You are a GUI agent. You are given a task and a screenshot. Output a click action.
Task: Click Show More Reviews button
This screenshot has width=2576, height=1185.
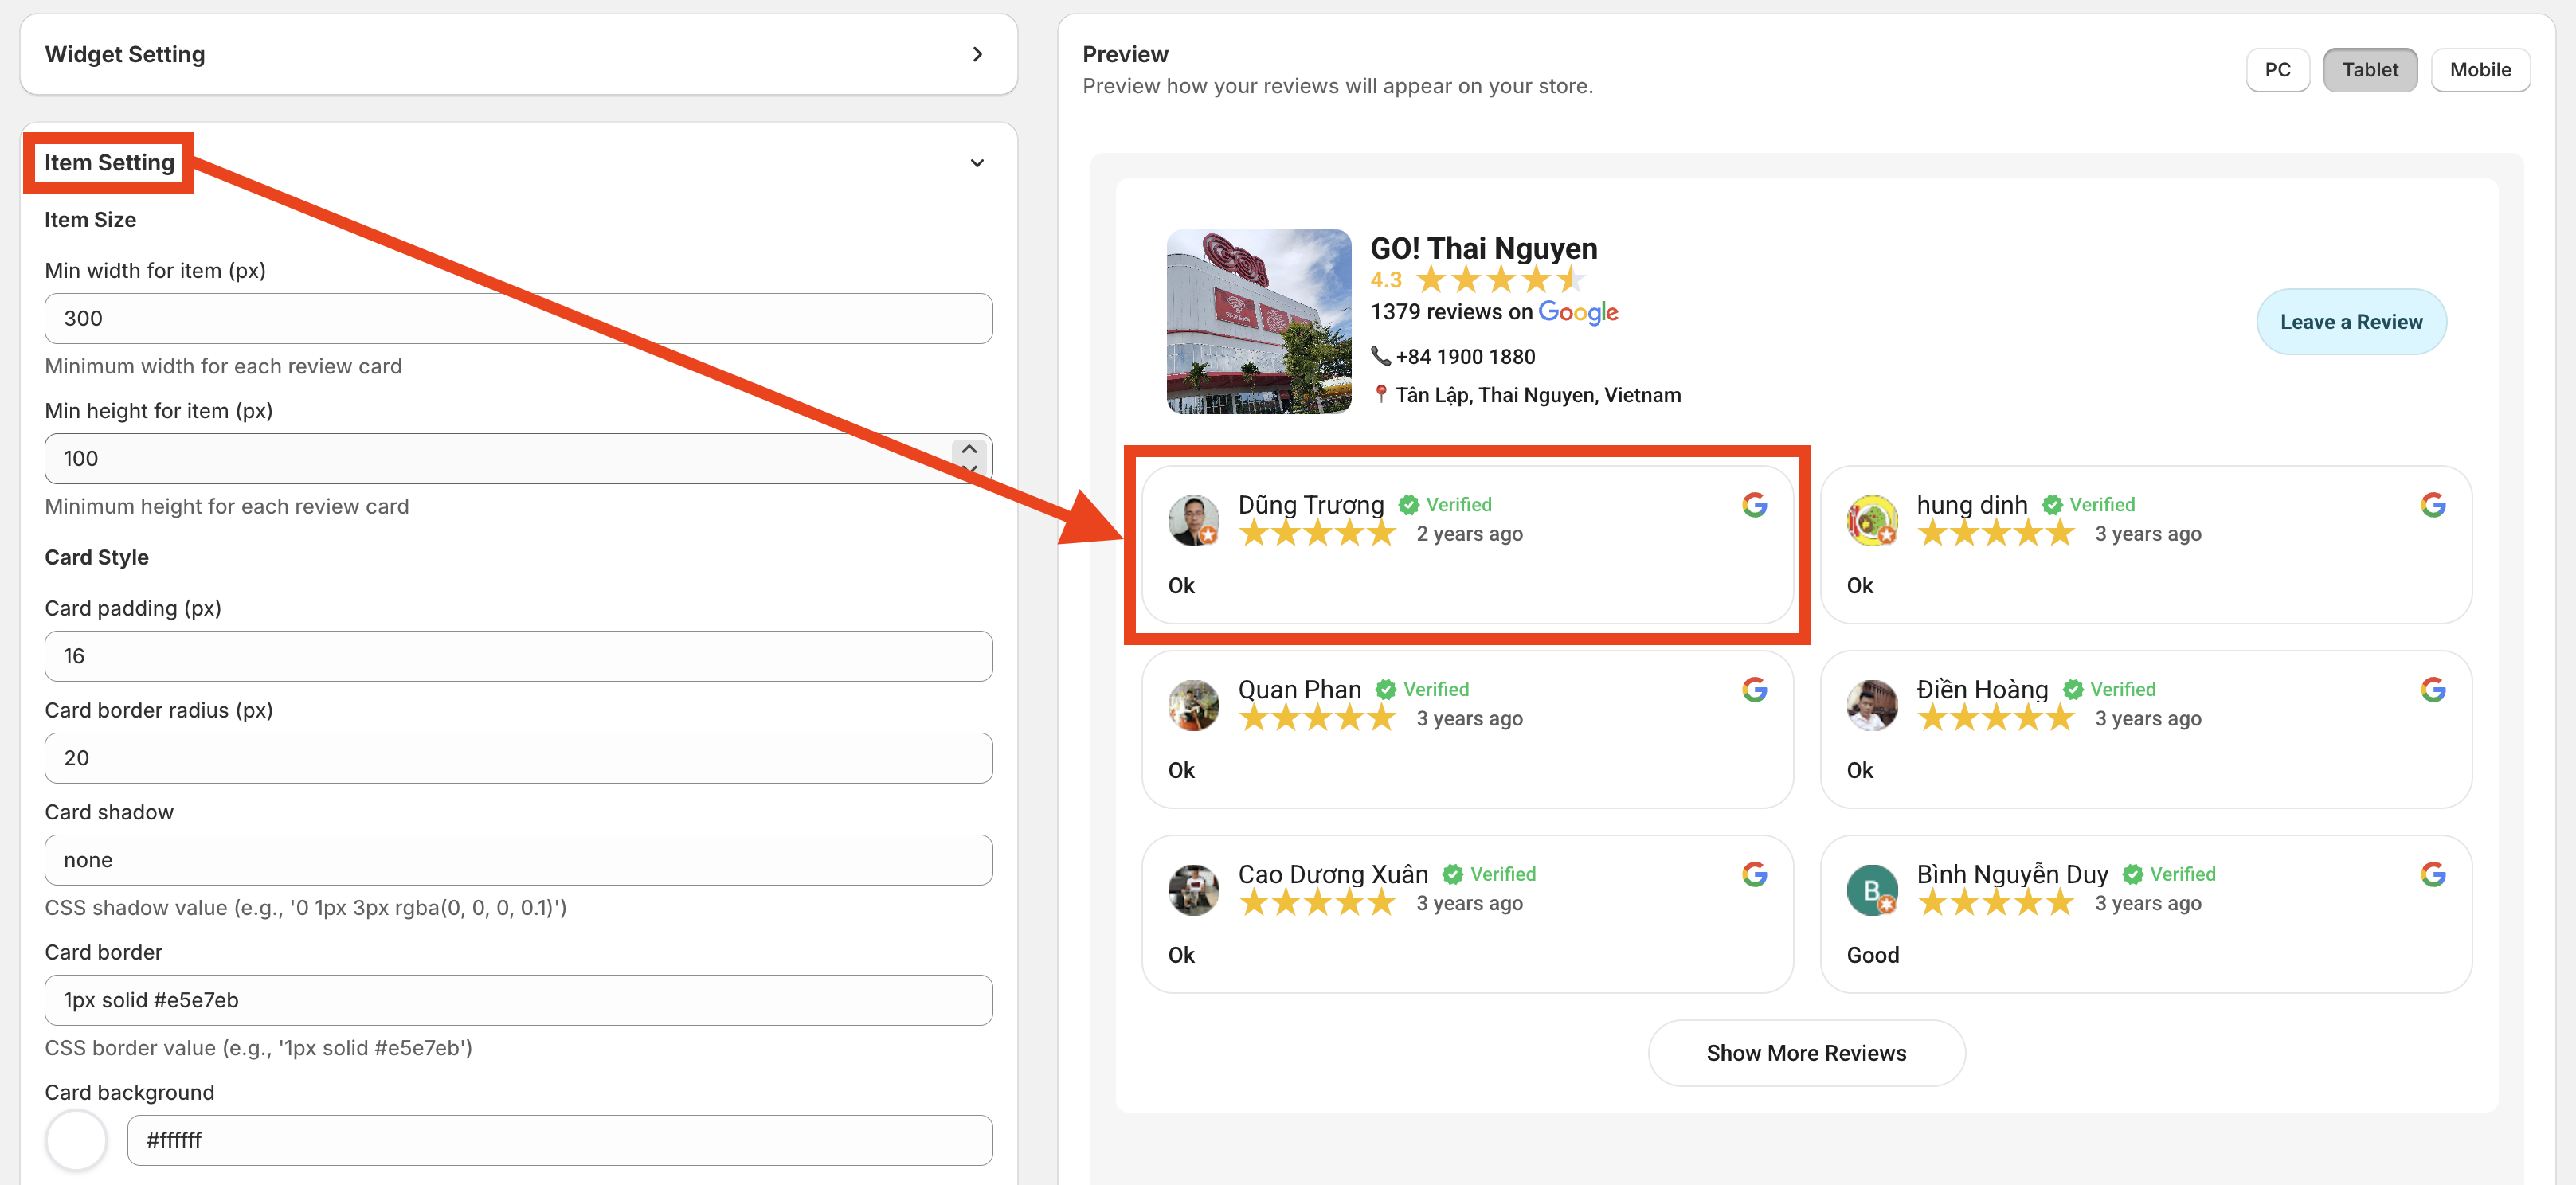[x=1805, y=1053]
